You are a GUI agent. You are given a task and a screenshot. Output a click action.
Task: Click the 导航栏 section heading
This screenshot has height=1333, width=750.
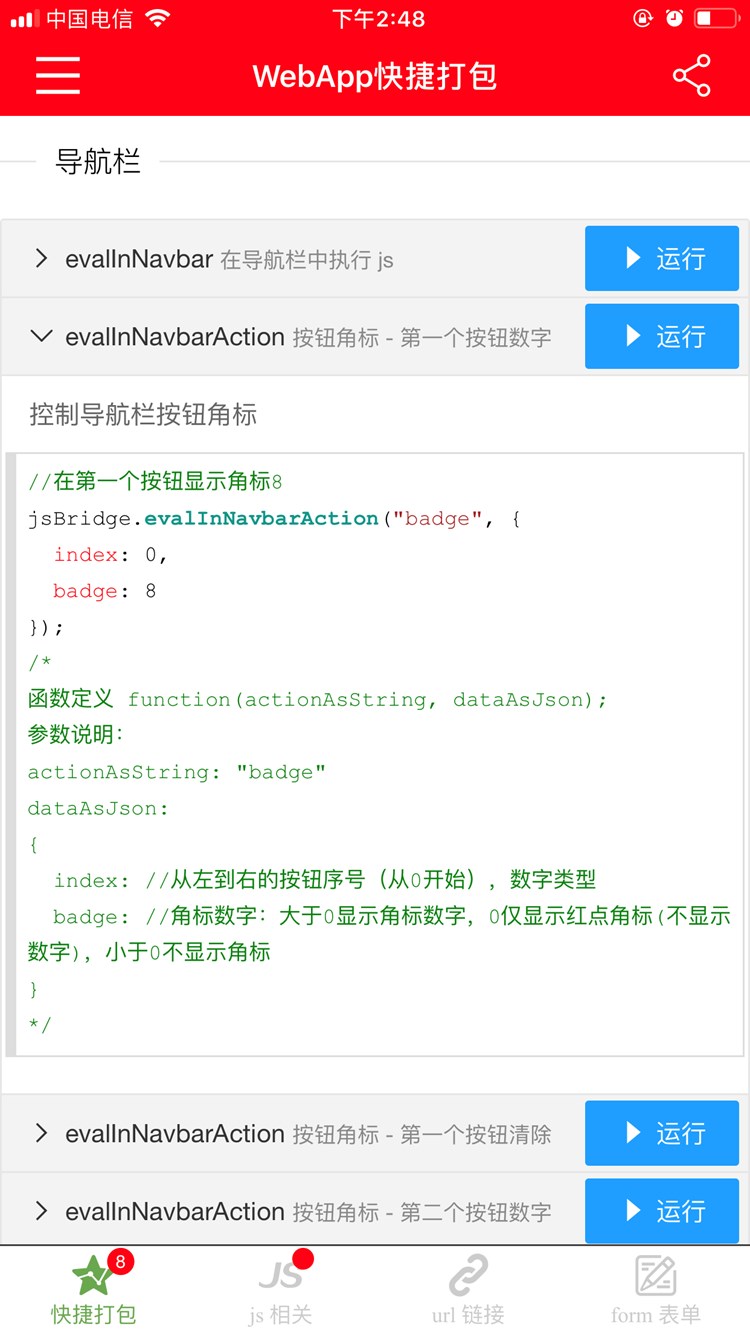coord(97,162)
